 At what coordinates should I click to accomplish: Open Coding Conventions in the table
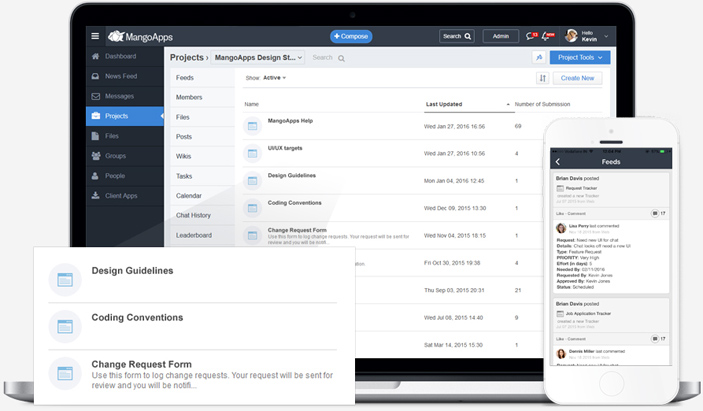click(x=295, y=203)
